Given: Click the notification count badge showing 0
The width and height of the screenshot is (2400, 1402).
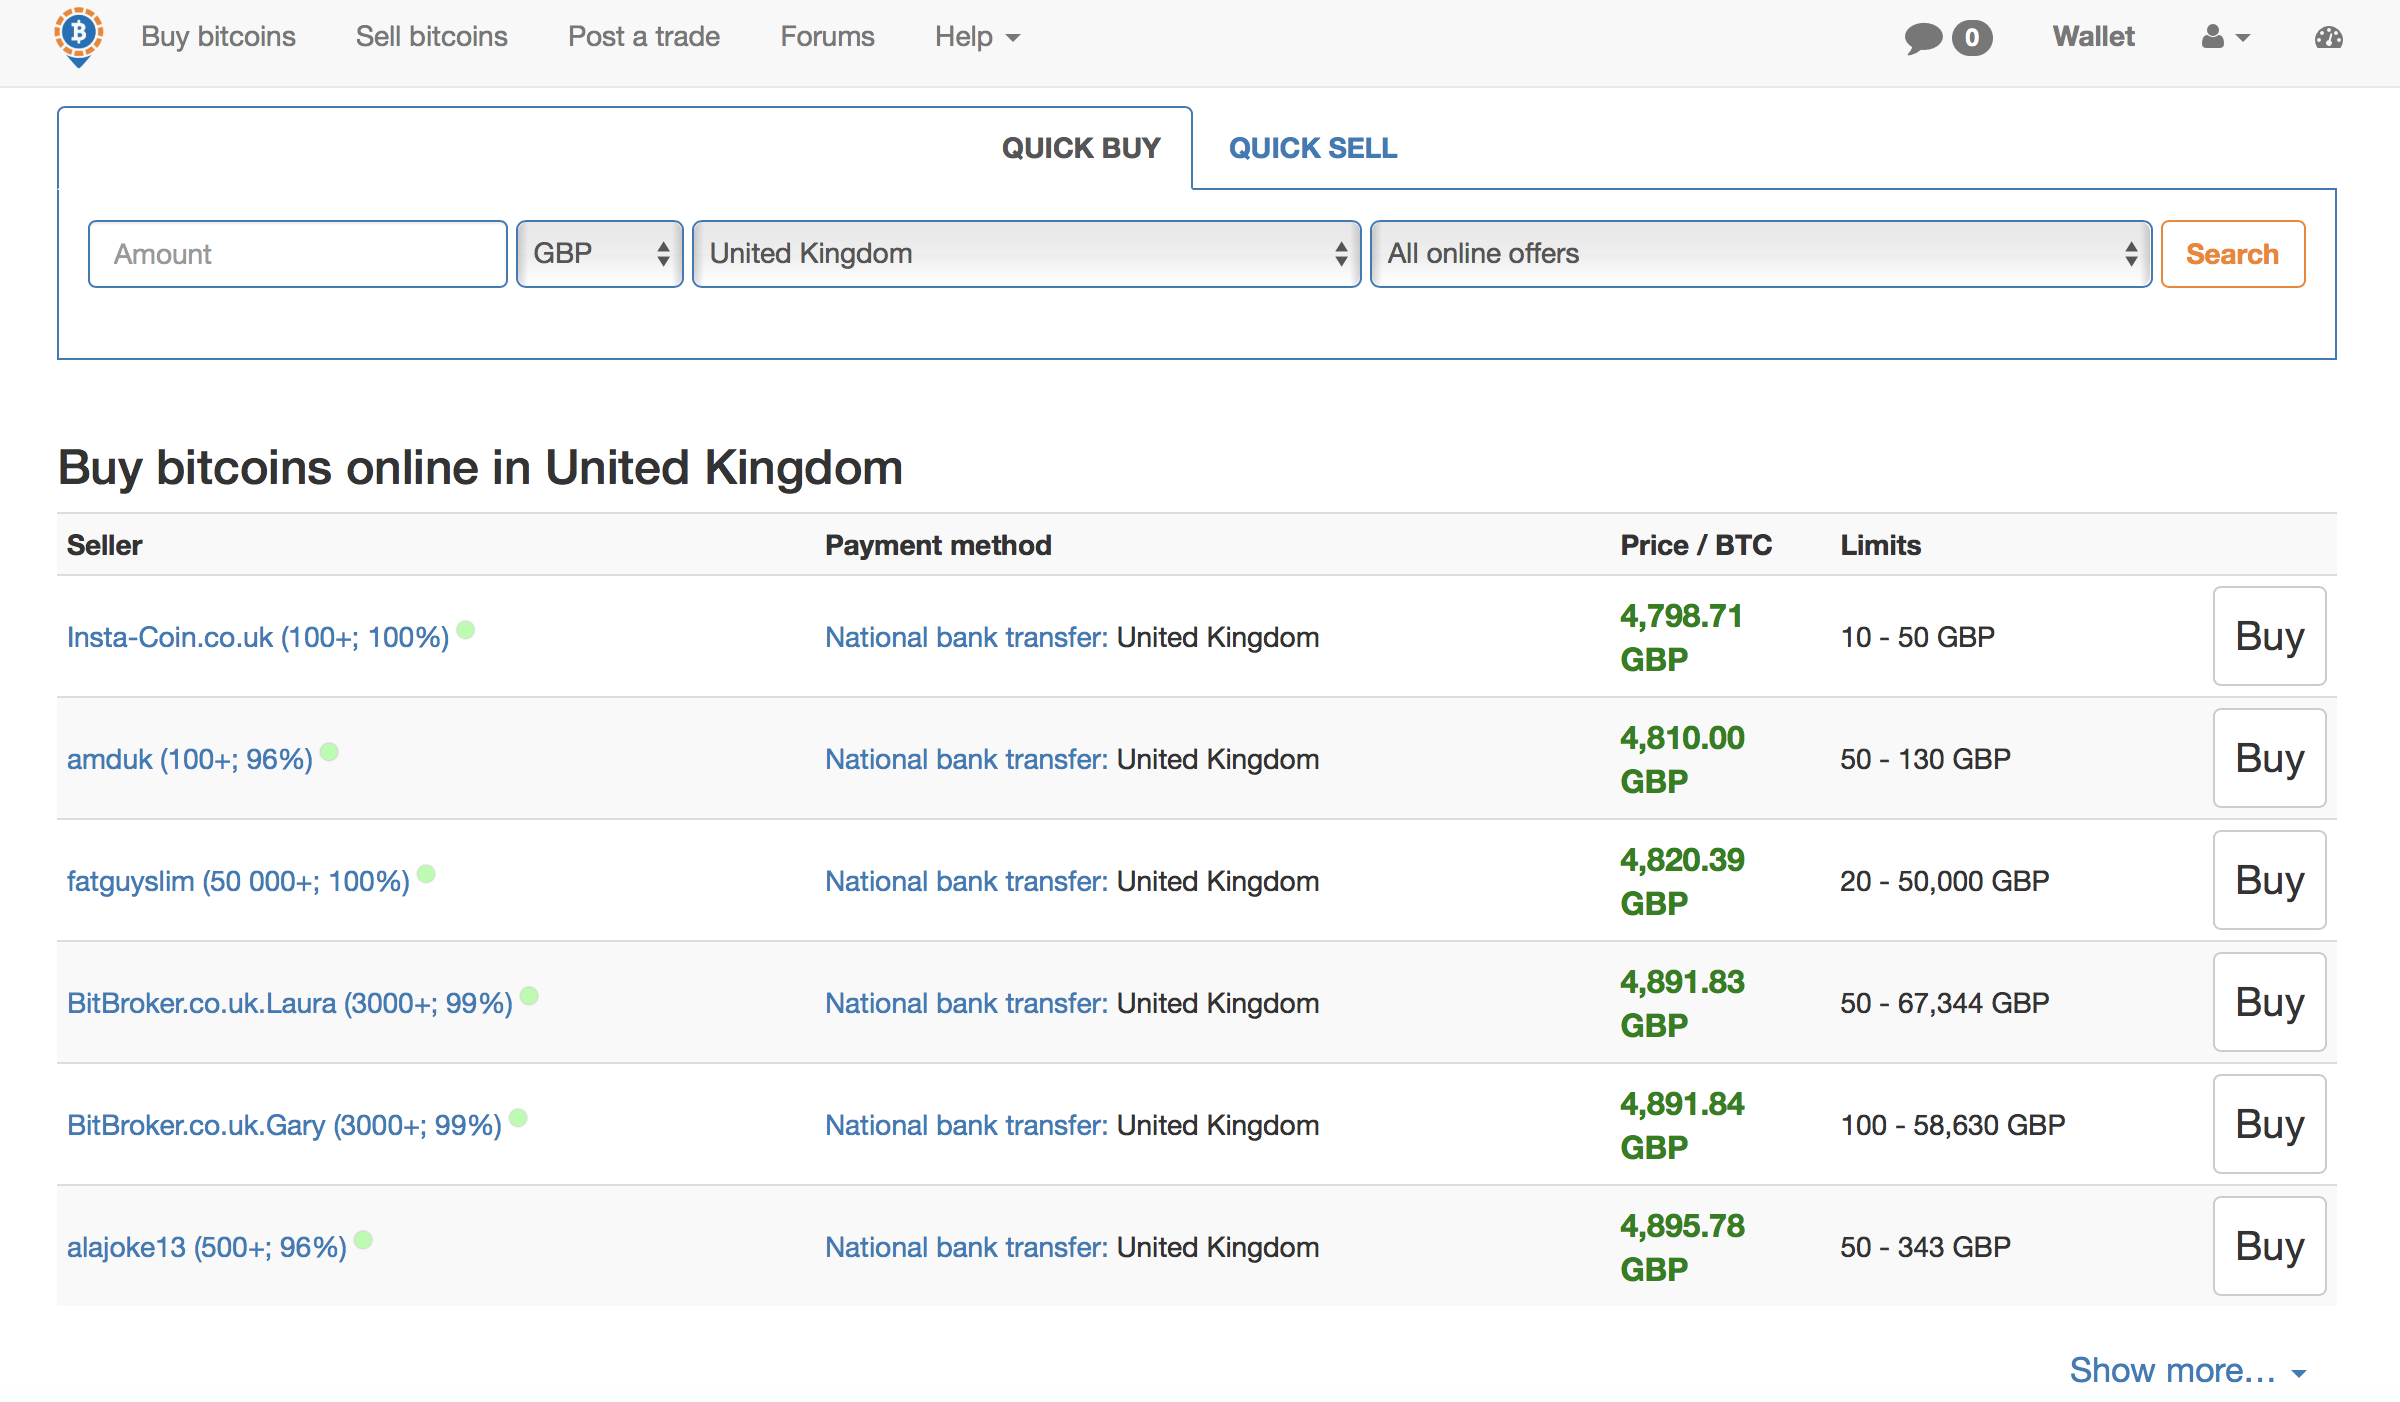Looking at the screenshot, I should pos(1972,38).
